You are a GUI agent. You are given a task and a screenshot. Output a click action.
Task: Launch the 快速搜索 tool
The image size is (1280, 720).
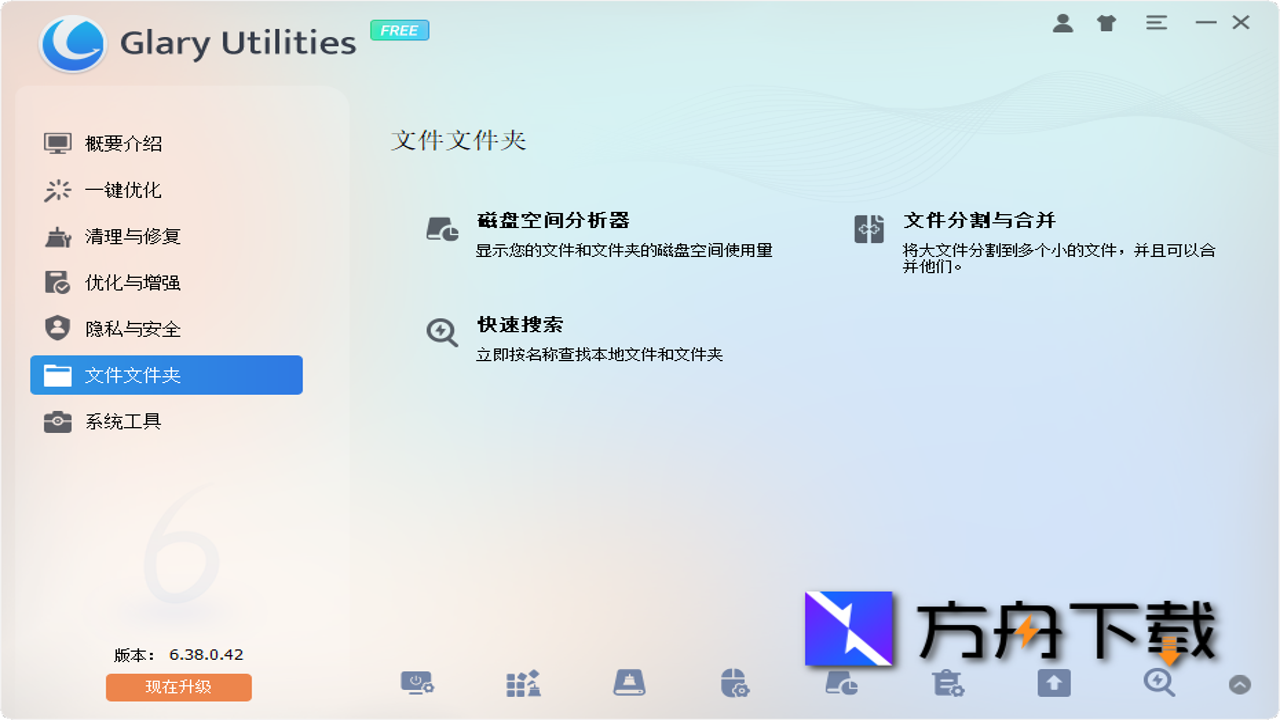click(520, 324)
